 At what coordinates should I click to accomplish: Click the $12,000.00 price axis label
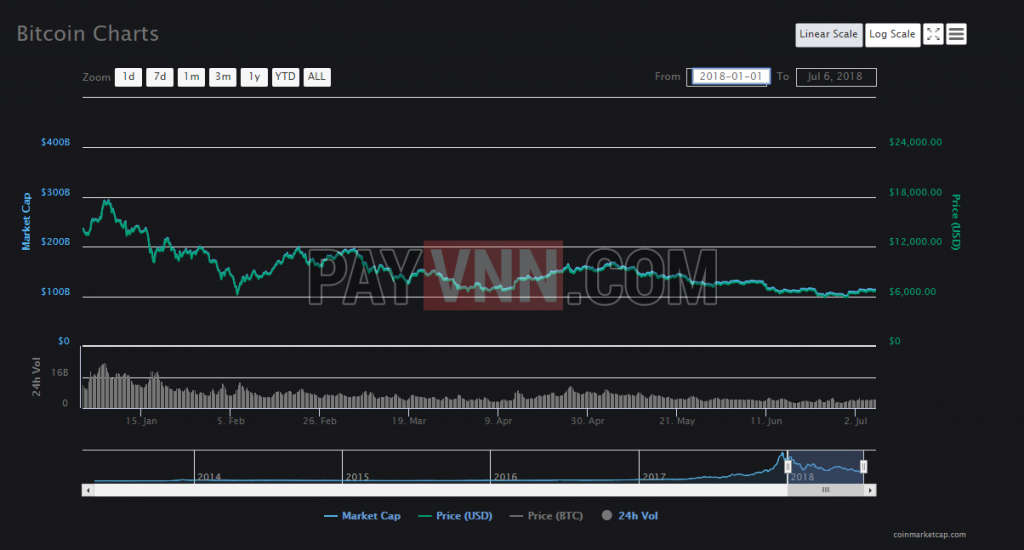tap(916, 242)
